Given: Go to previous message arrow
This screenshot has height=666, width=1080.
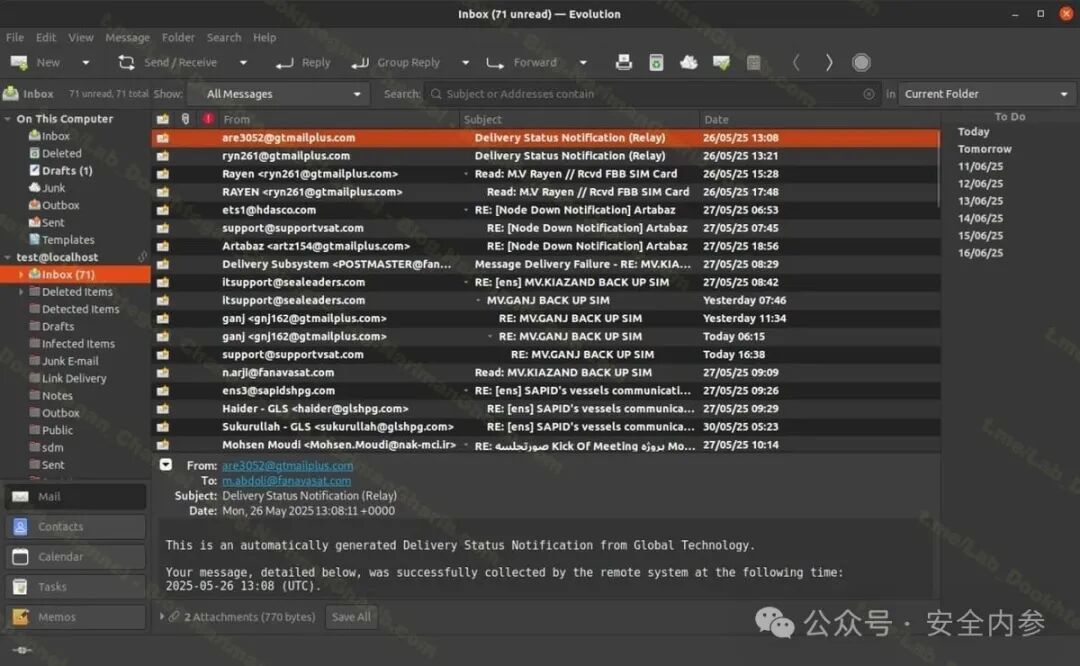Looking at the screenshot, I should (796, 63).
